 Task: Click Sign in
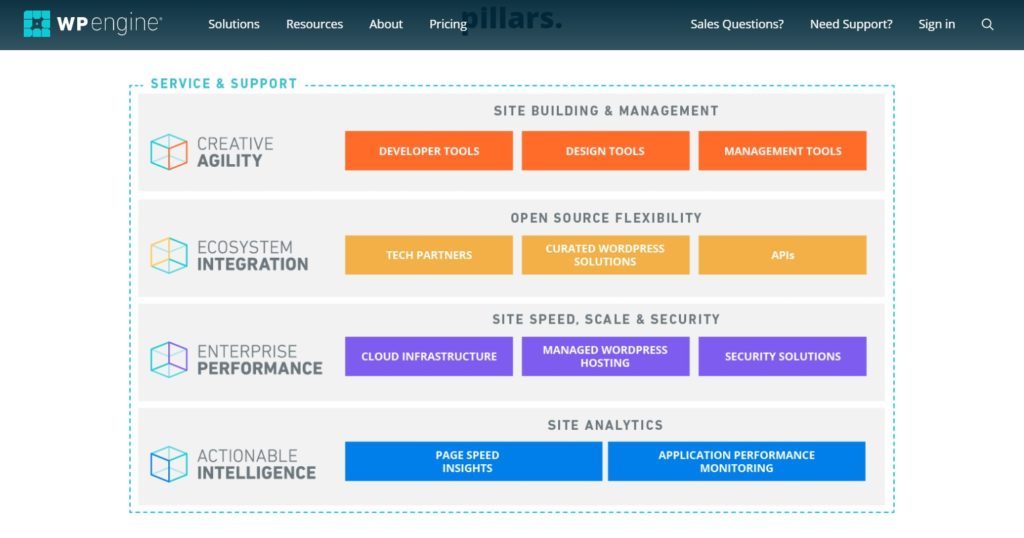point(936,24)
